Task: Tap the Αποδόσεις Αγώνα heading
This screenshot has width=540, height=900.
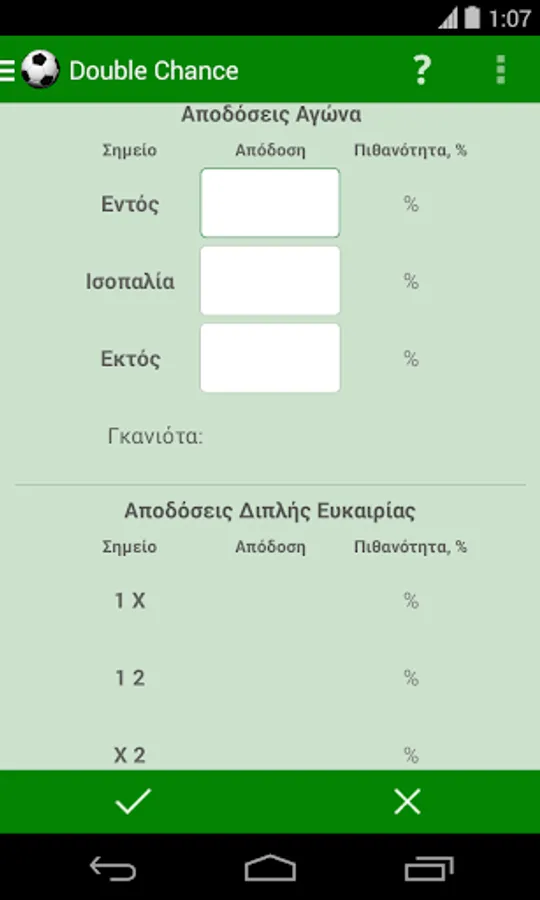Action: (271, 115)
